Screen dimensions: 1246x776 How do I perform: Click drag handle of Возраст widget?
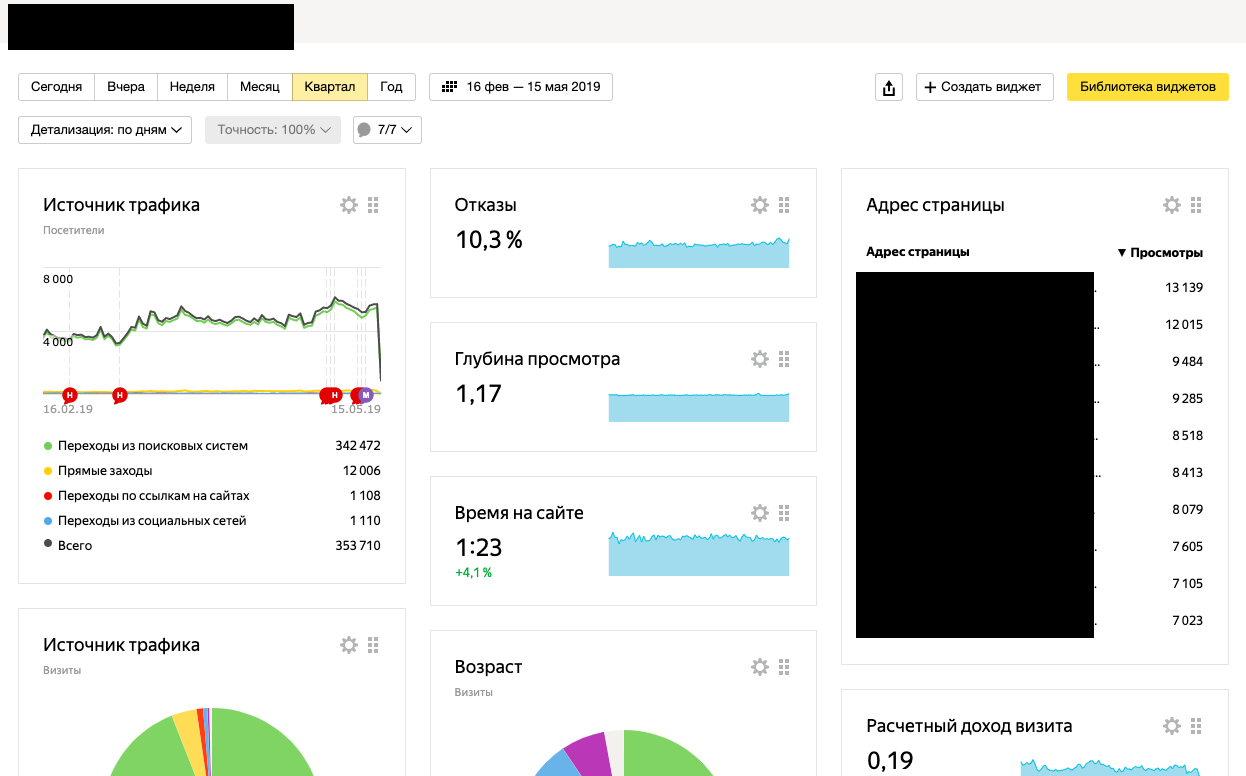[x=784, y=667]
